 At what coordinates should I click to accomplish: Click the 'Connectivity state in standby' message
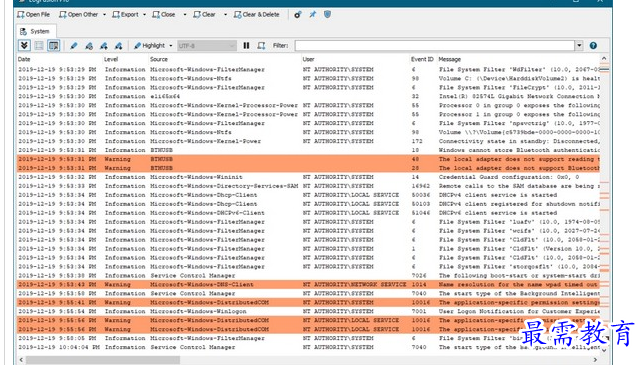coord(519,141)
